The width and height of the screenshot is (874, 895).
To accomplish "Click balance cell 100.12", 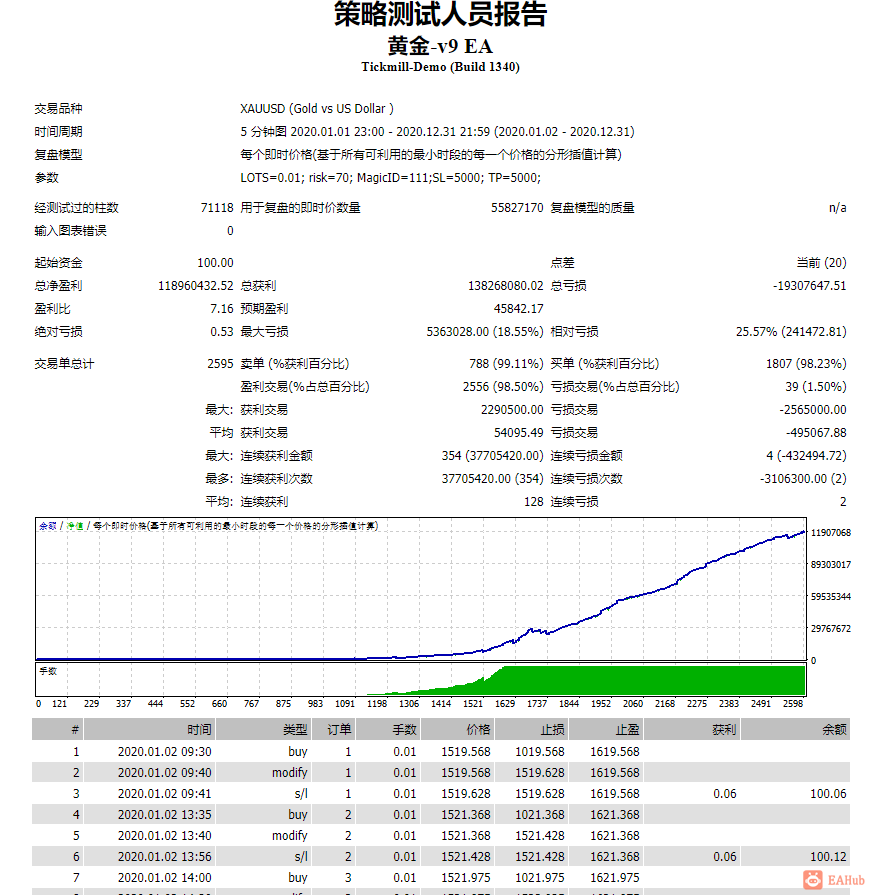I will pyautogui.click(x=828, y=857).
